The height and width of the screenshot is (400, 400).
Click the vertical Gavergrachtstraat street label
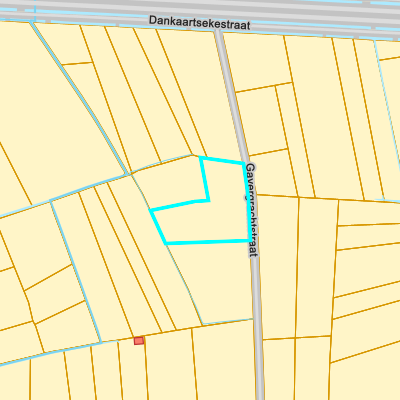(252, 210)
